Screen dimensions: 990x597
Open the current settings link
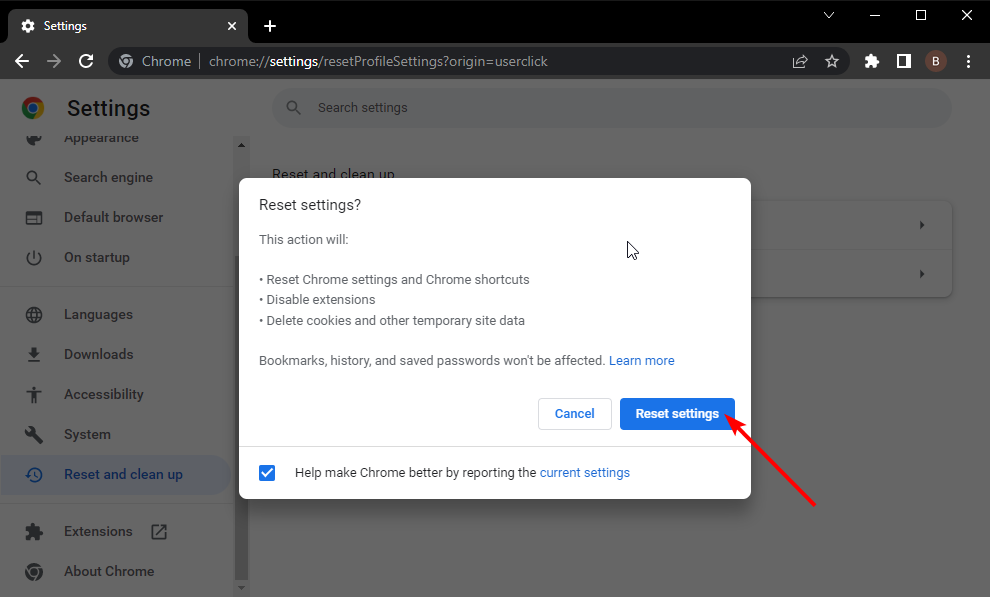coord(584,473)
